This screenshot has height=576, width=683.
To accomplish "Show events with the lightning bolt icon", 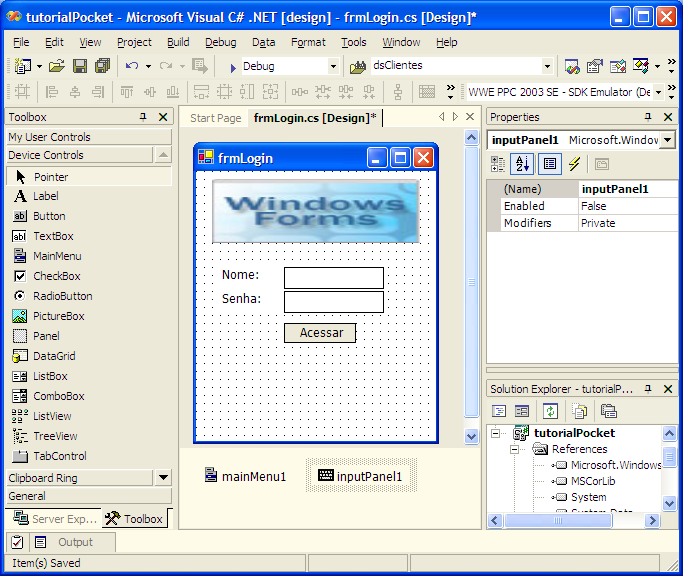I will tap(574, 164).
